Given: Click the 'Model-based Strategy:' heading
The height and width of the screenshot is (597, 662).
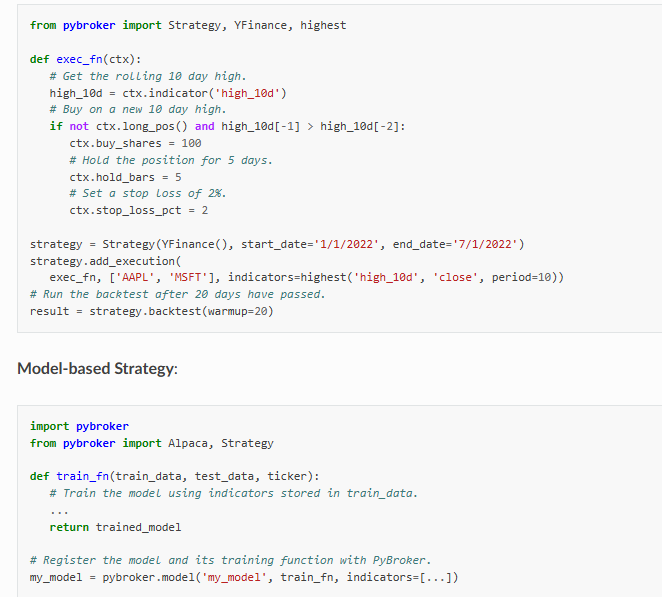Looking at the screenshot, I should [x=97, y=369].
